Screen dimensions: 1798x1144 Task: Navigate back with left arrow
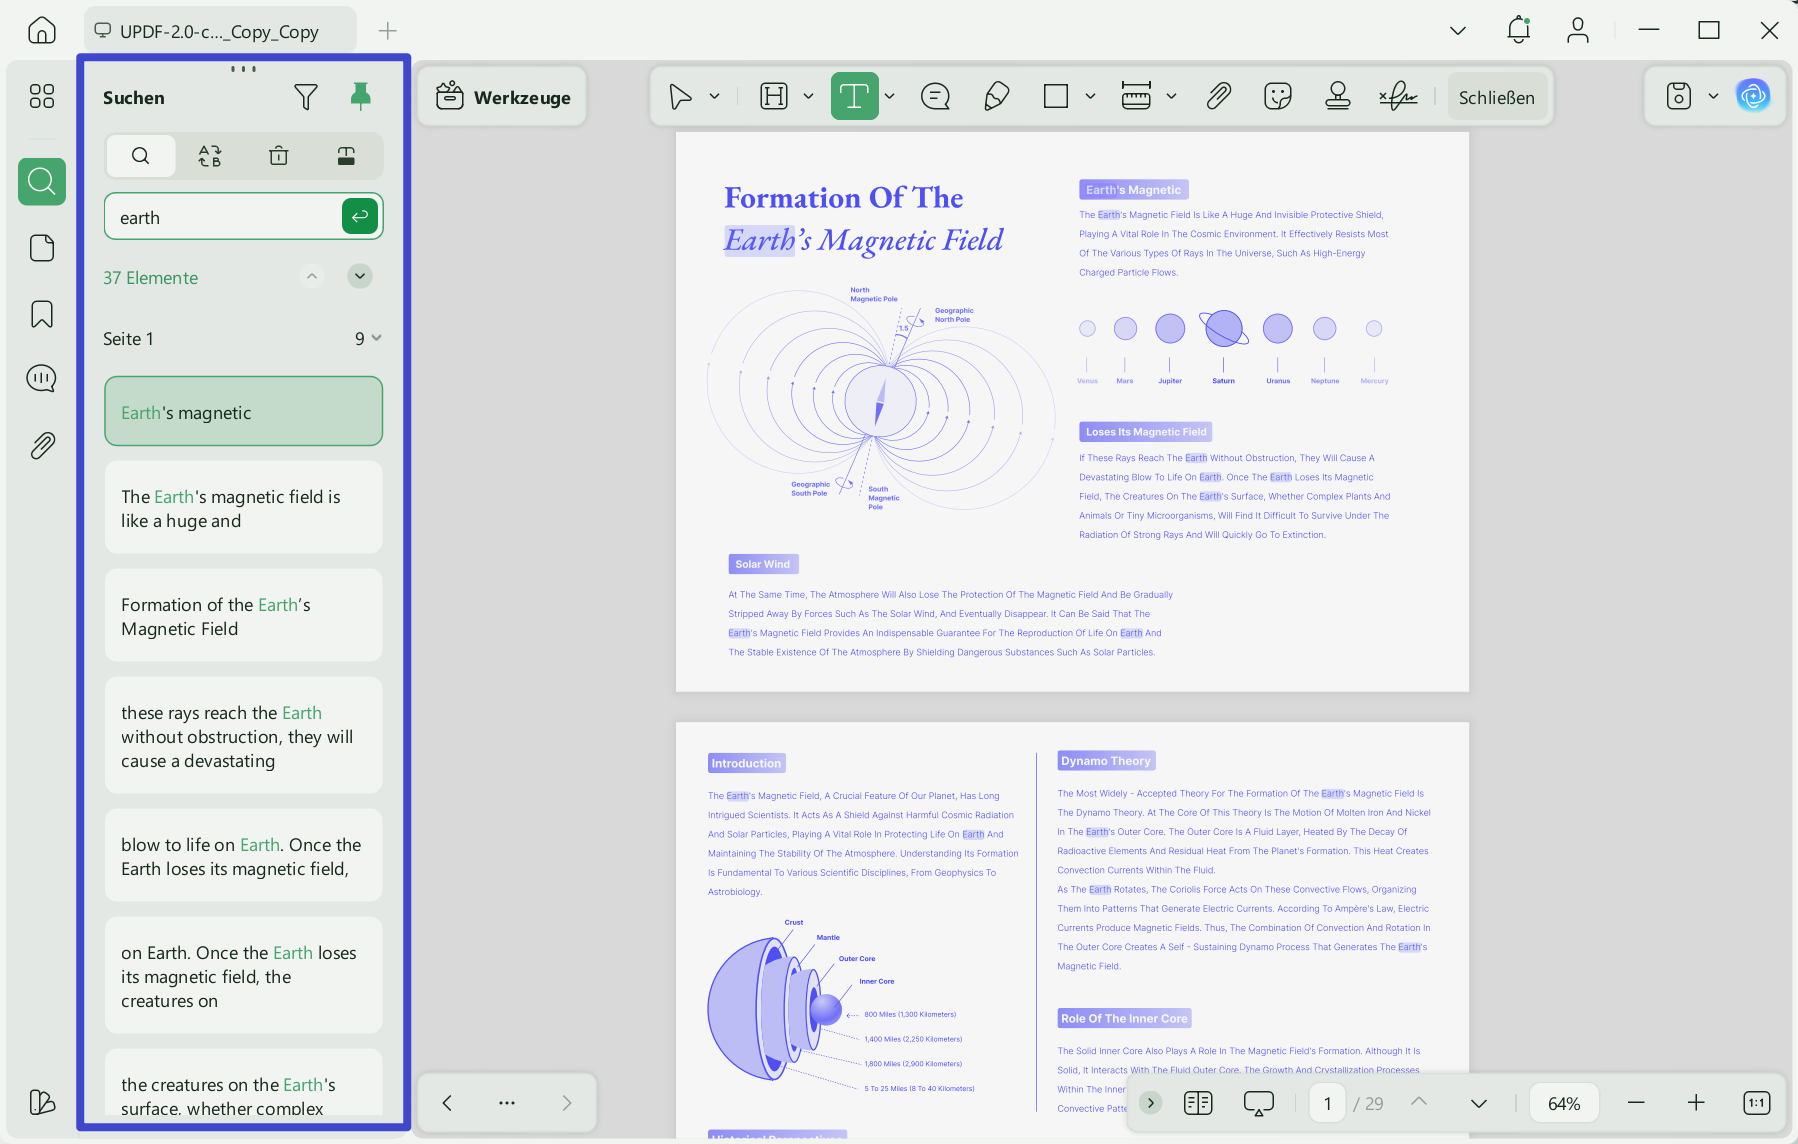pyautogui.click(x=447, y=1103)
